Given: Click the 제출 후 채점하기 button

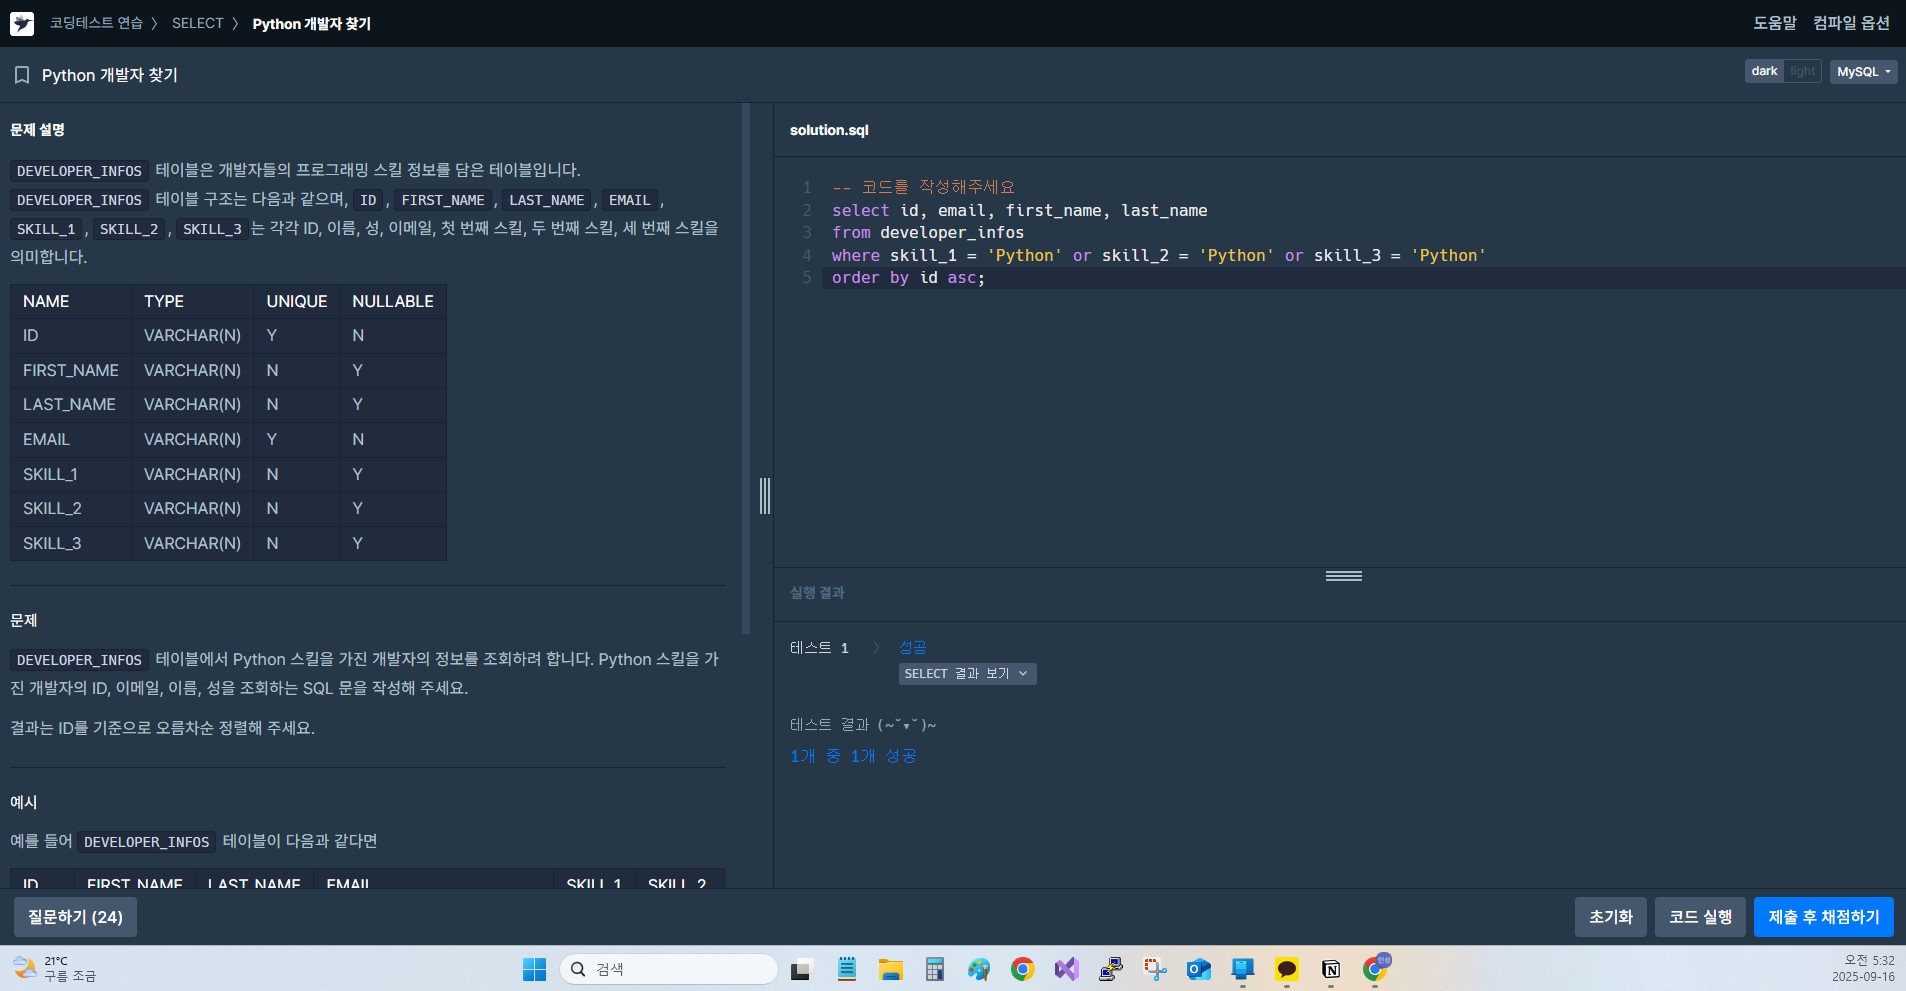Looking at the screenshot, I should tap(1823, 917).
